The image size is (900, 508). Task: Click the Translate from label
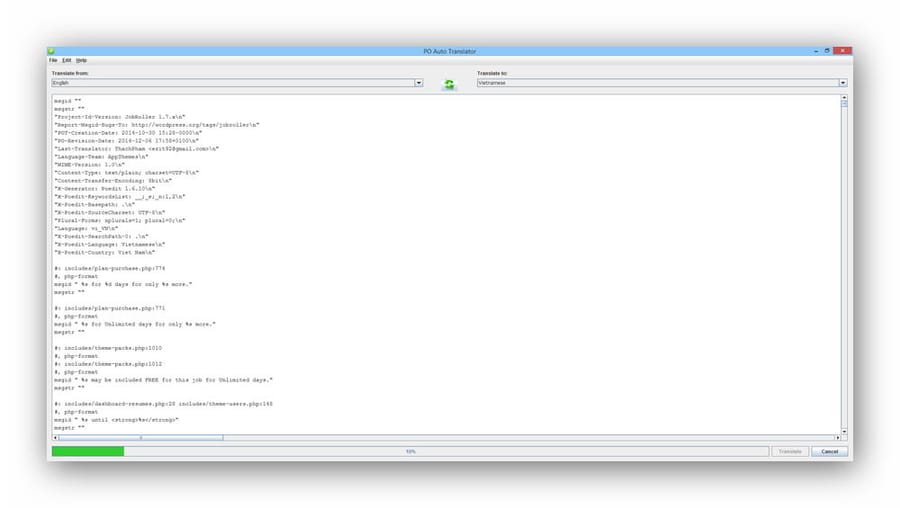70,73
